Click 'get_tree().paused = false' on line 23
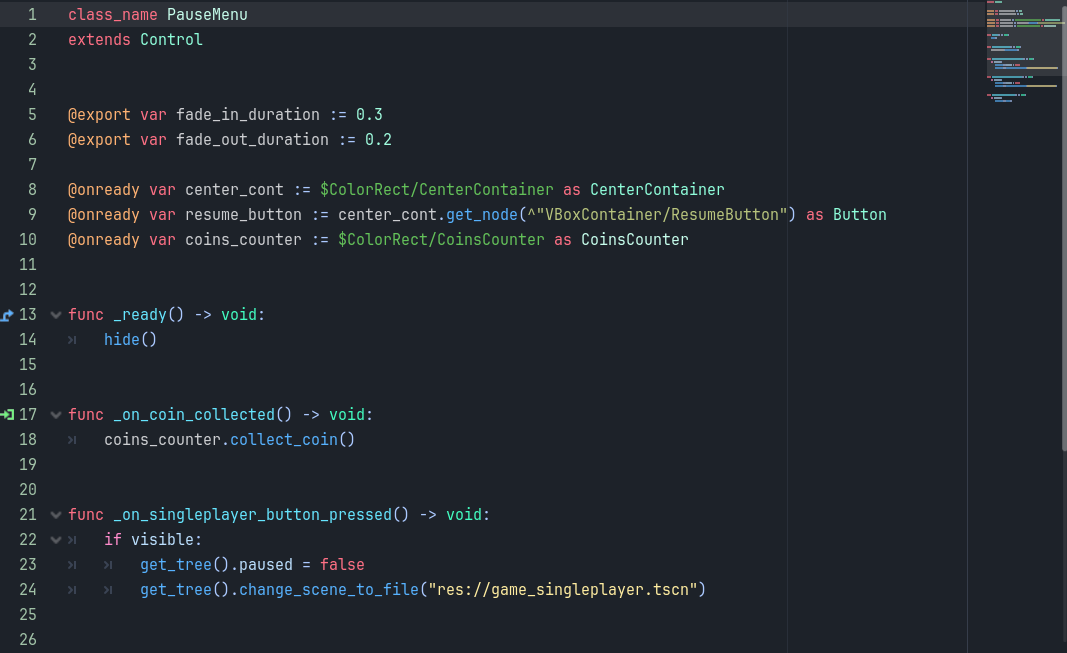This screenshot has width=1067, height=653. [x=250, y=564]
